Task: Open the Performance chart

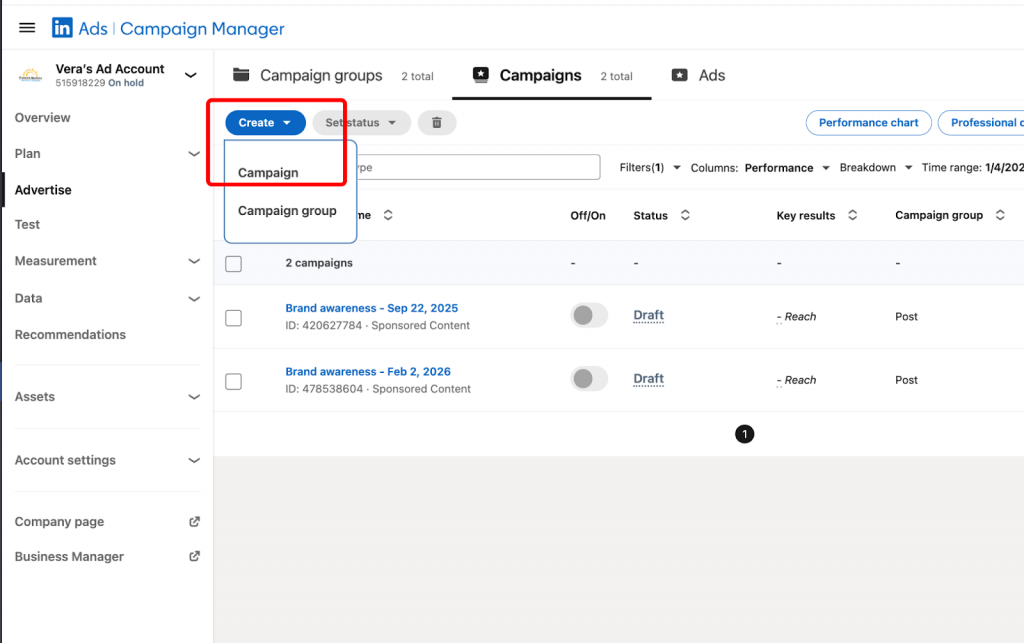Action: coord(868,122)
